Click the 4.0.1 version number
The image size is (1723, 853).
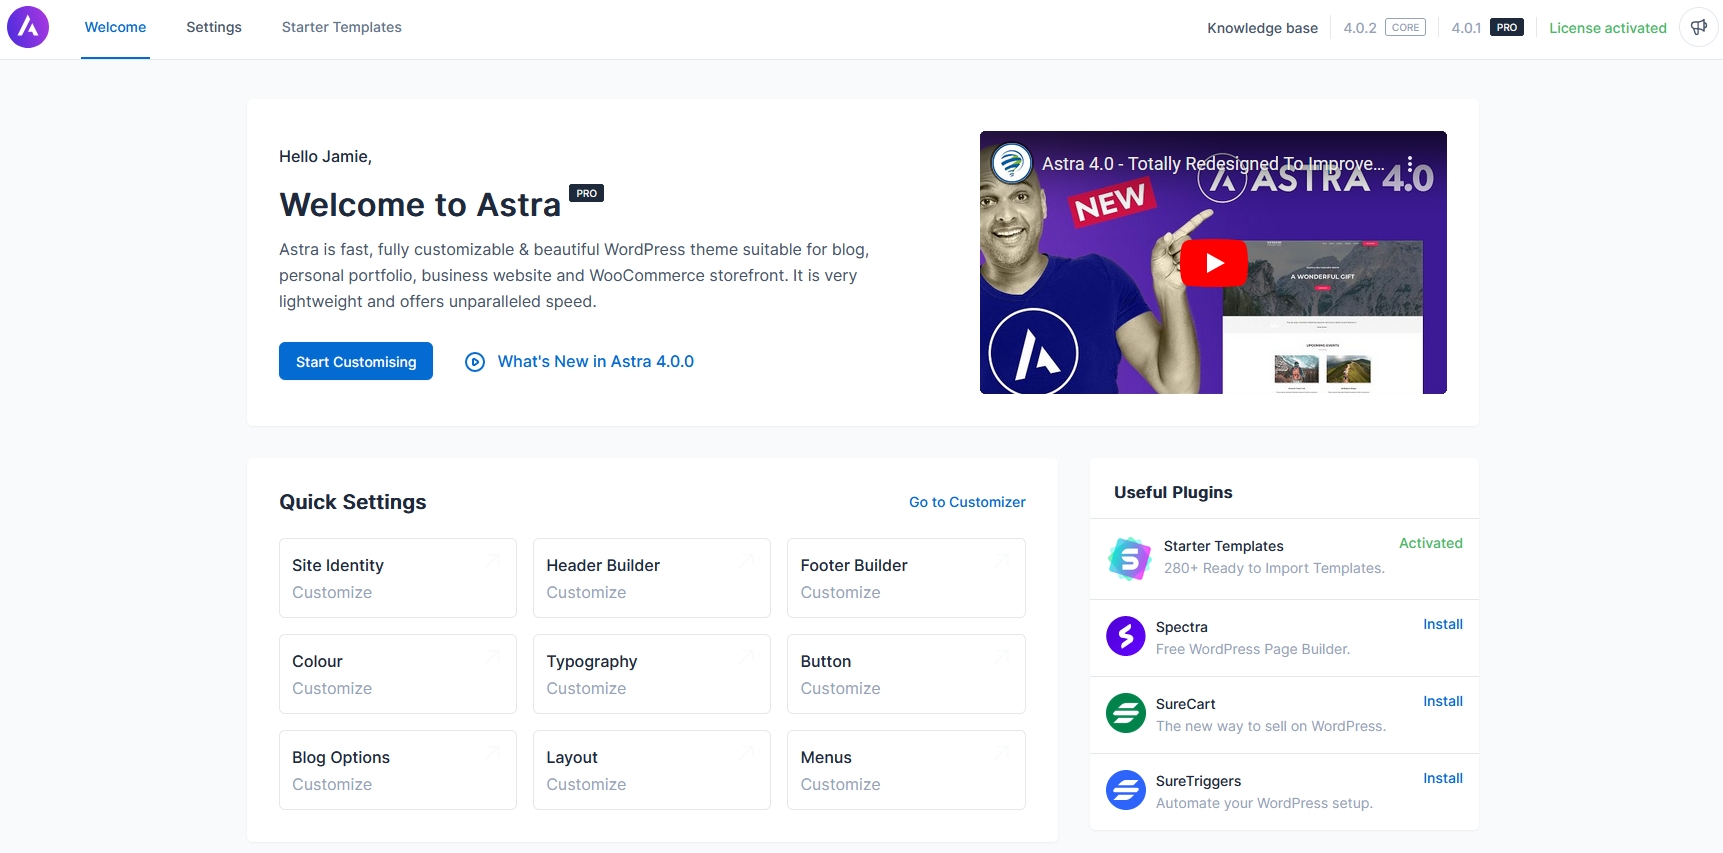pos(1466,28)
